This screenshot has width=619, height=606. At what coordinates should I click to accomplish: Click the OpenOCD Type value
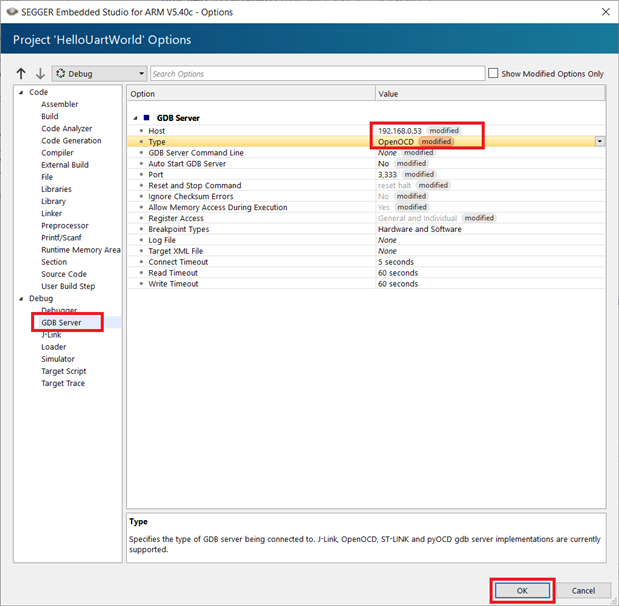[396, 142]
